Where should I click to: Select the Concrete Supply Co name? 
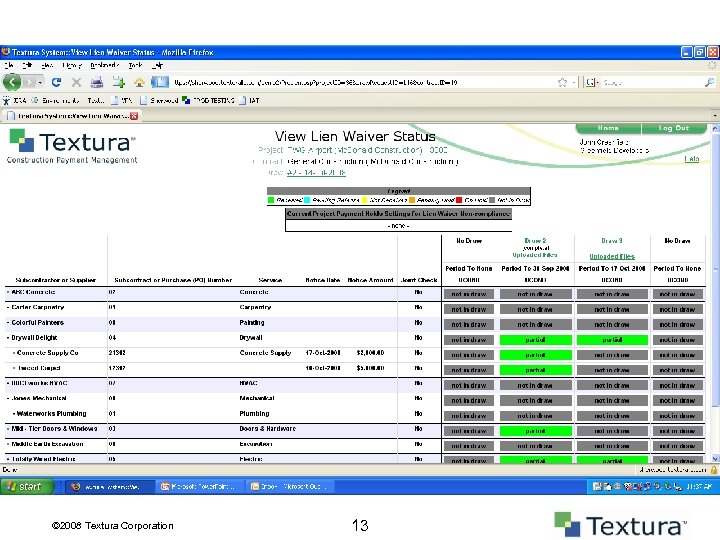[x=48, y=353]
